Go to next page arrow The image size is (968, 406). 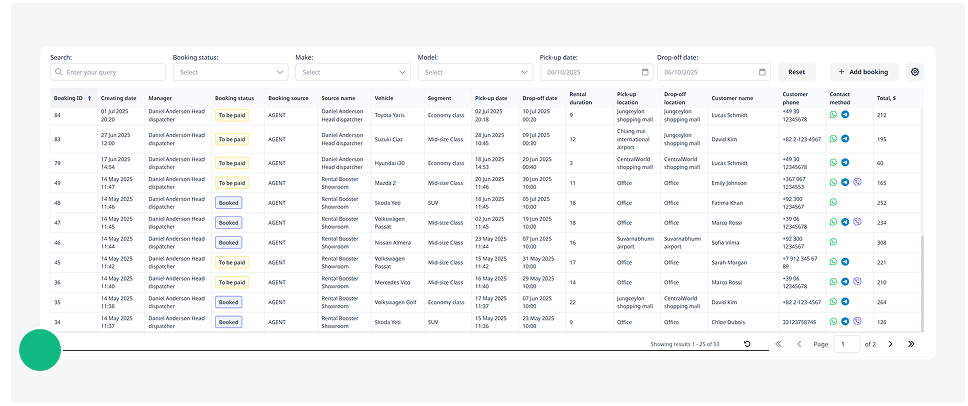pos(890,344)
